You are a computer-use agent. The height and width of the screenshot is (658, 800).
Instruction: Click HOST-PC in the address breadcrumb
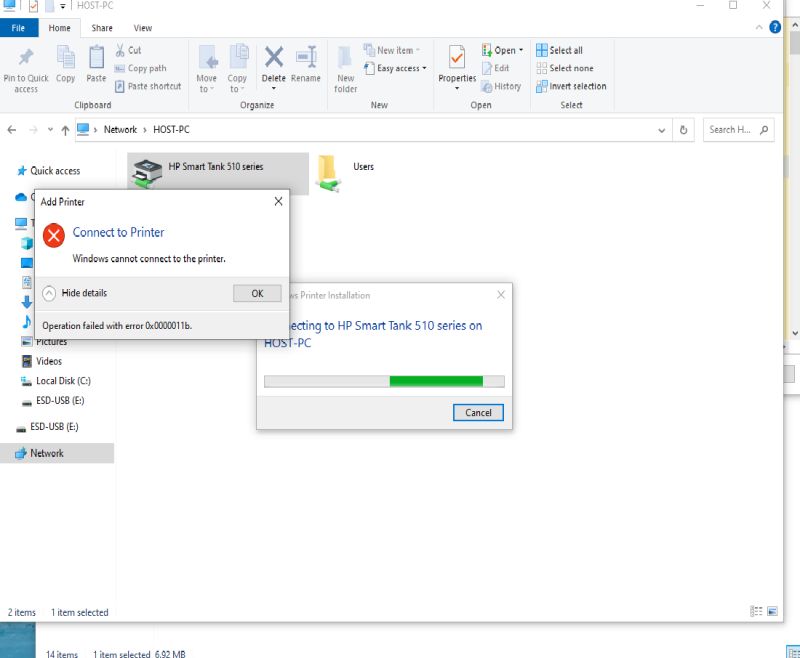171,130
